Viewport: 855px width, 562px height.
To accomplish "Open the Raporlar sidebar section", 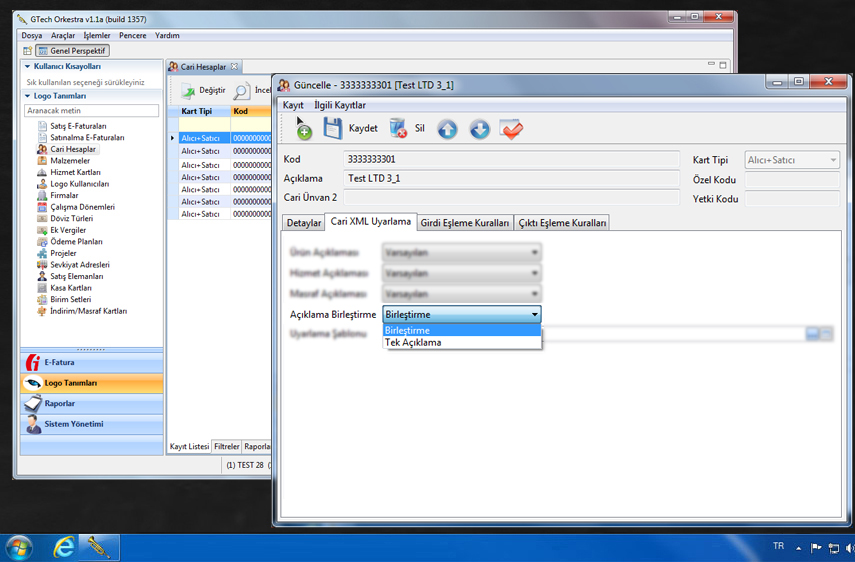I will (x=92, y=404).
